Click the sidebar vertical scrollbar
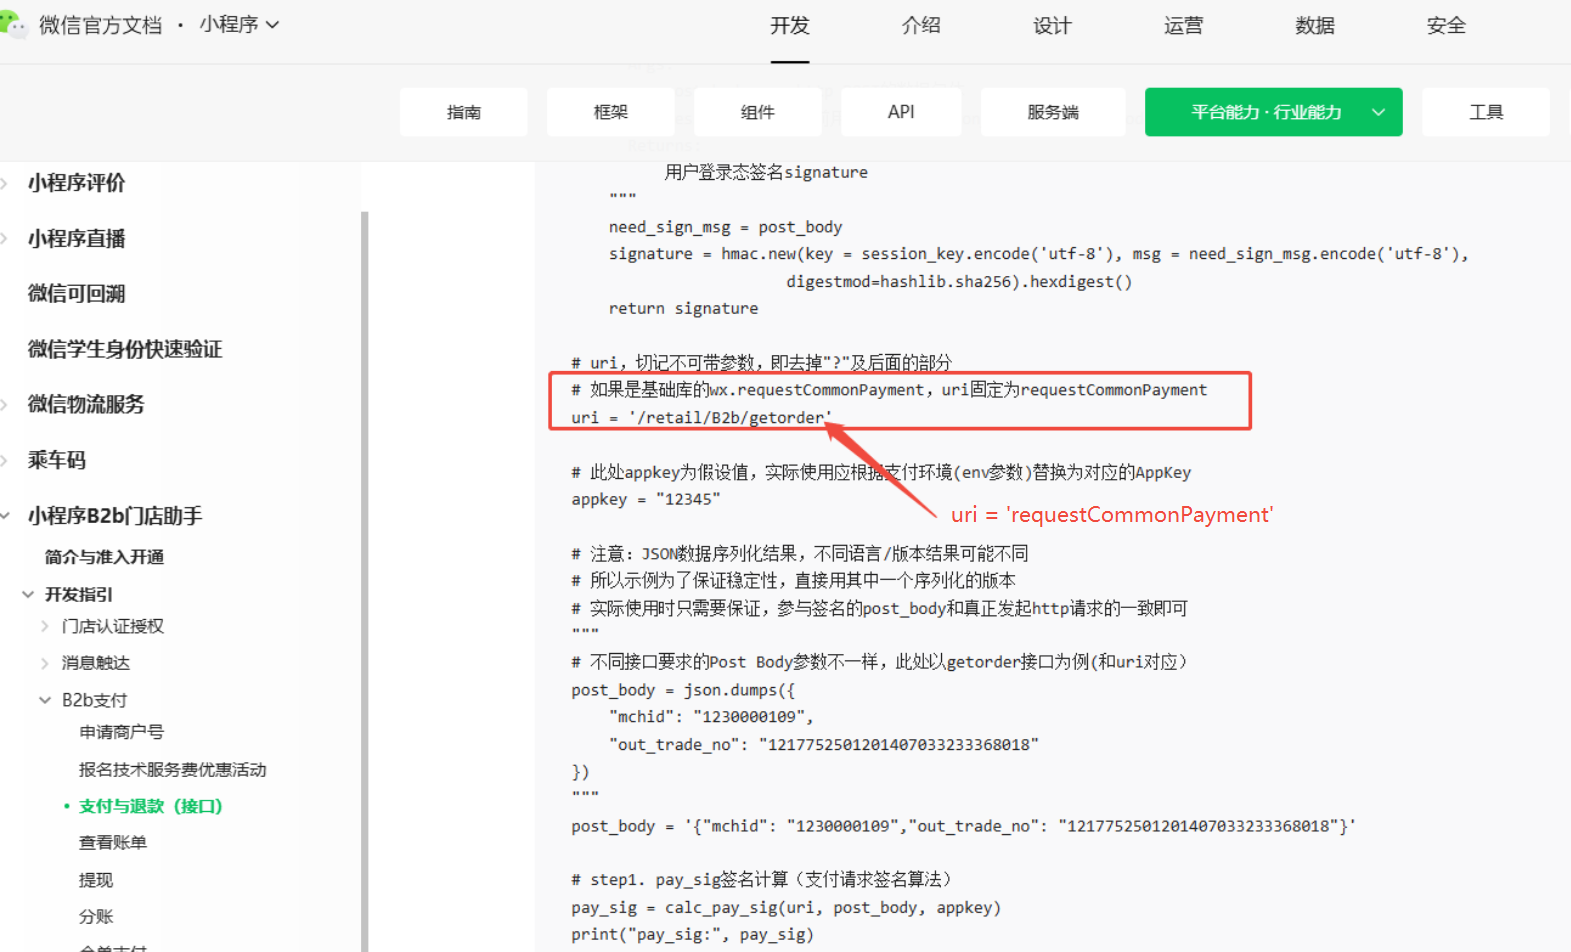 tap(364, 580)
